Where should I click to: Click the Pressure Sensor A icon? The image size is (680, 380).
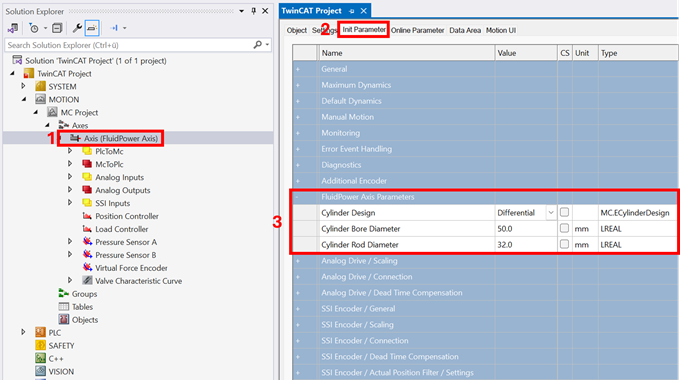pyautogui.click(x=87, y=242)
